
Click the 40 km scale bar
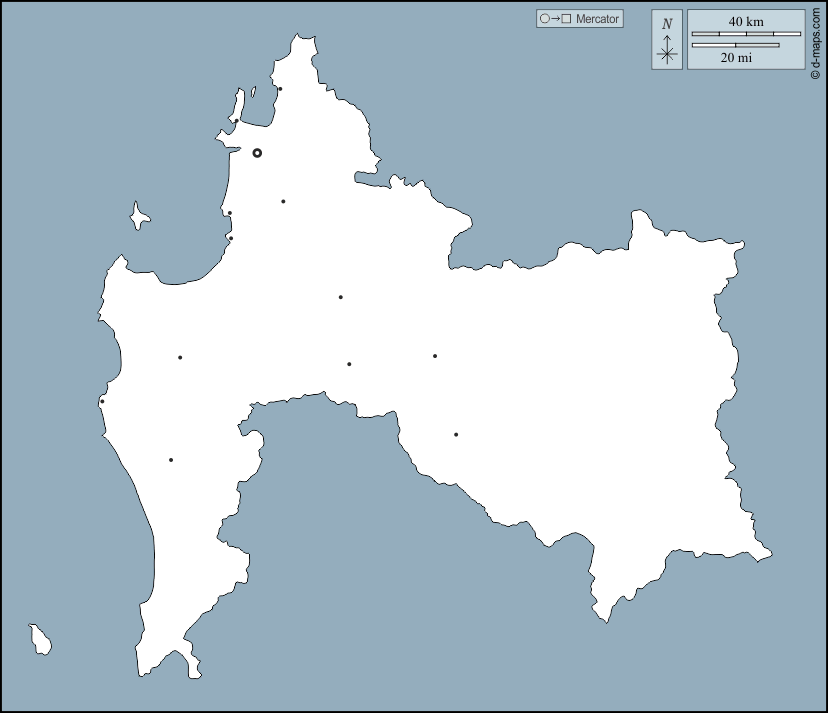pyautogui.click(x=746, y=34)
